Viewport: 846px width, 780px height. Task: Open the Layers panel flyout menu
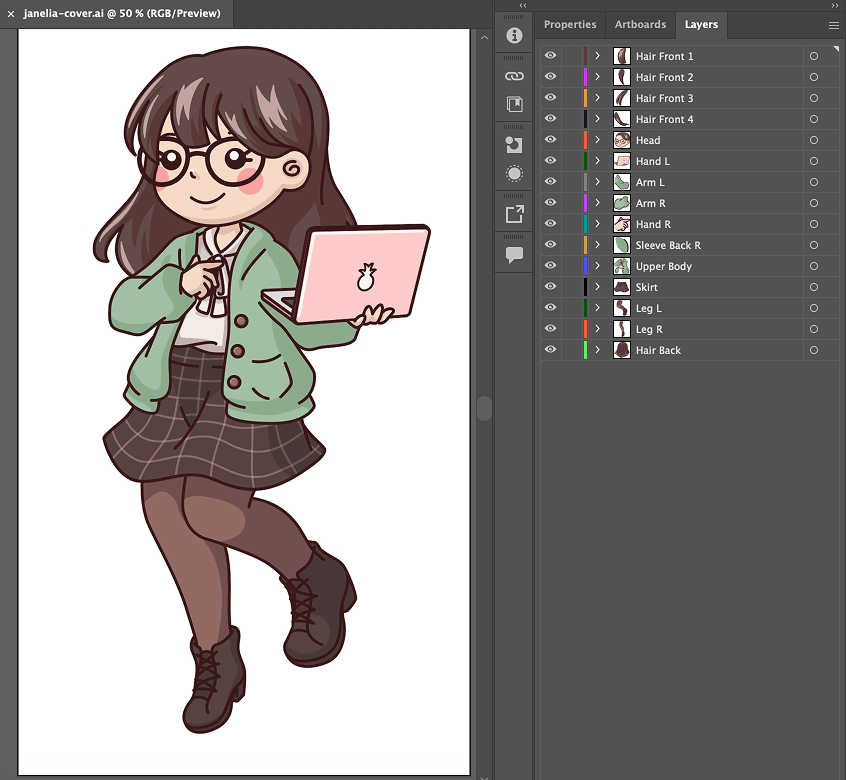[x=833, y=25]
